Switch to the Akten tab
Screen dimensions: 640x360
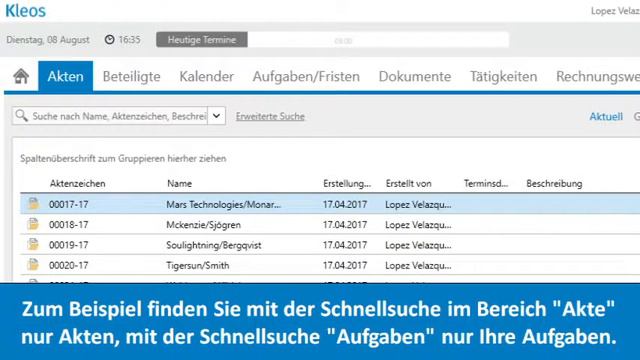point(65,76)
